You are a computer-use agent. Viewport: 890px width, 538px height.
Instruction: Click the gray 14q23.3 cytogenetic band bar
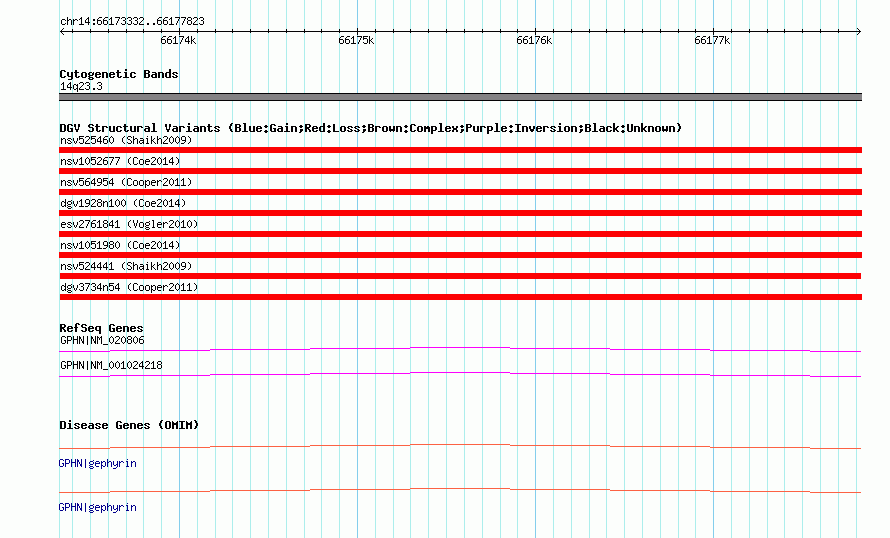(x=460, y=97)
